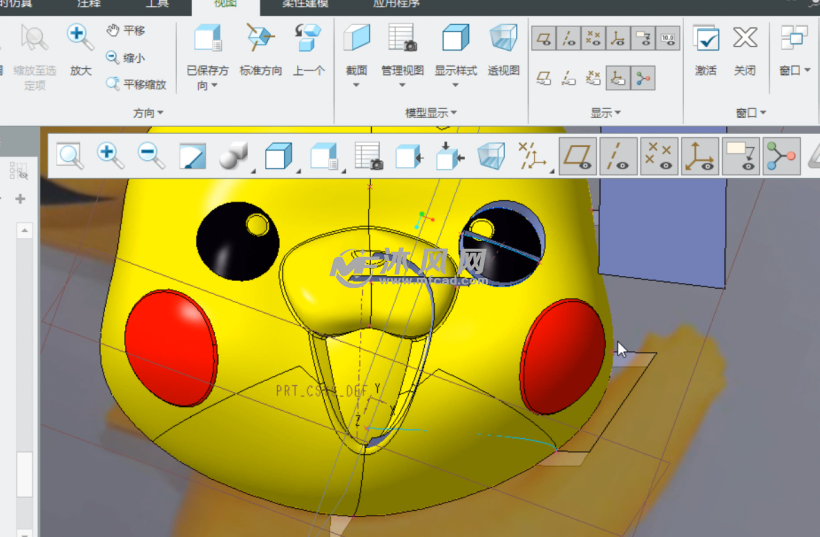Expand the 显示 group dropdown
The width and height of the screenshot is (820, 537).
click(x=606, y=113)
